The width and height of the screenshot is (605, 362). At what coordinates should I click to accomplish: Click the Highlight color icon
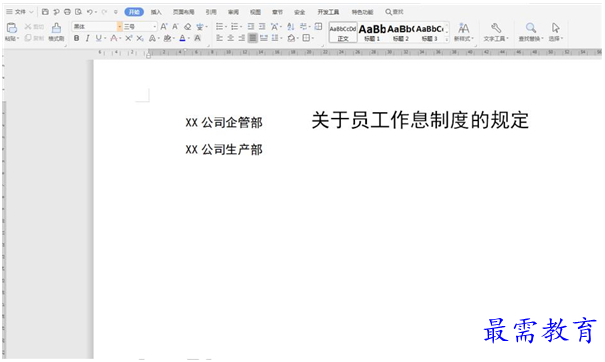(167, 38)
